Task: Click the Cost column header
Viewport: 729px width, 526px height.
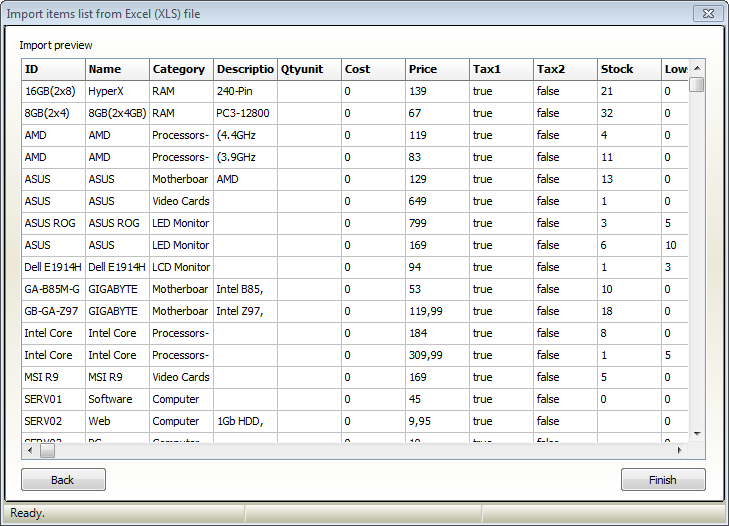Action: coord(373,69)
